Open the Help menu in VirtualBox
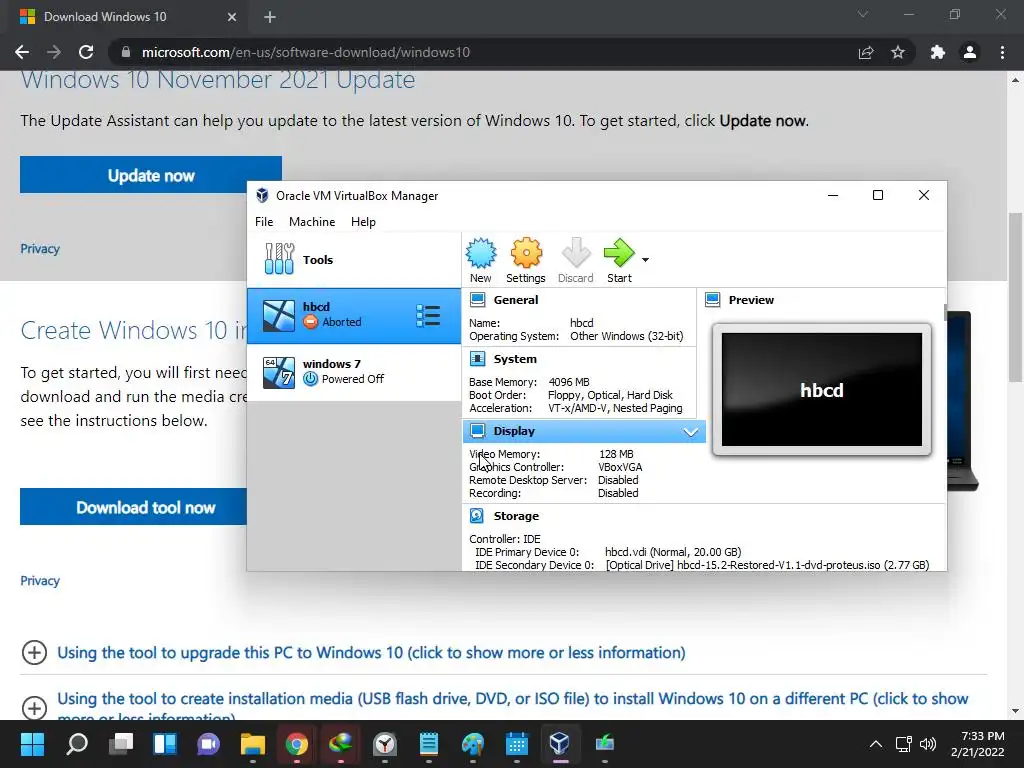The width and height of the screenshot is (1024, 768). coord(363,221)
